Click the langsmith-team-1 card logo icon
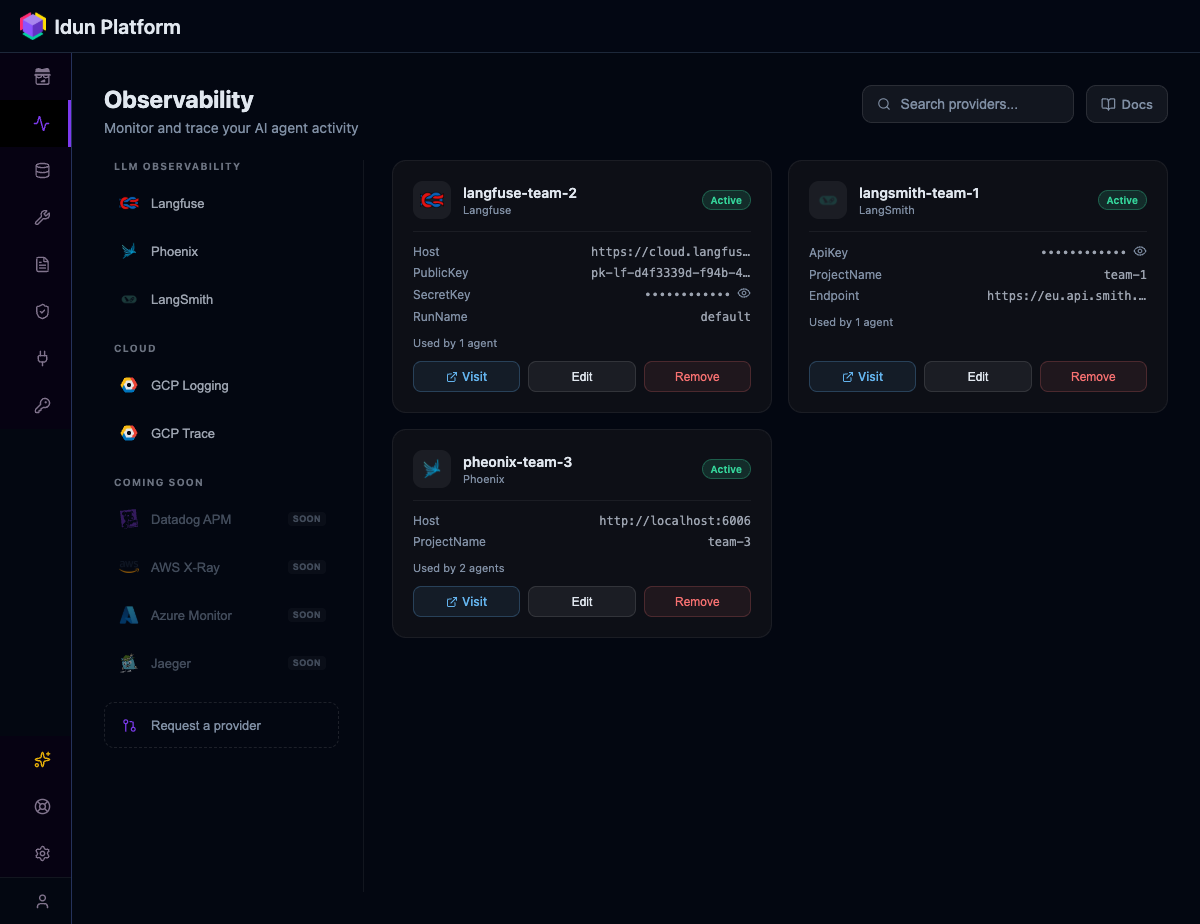The width and height of the screenshot is (1200, 924). 828,200
